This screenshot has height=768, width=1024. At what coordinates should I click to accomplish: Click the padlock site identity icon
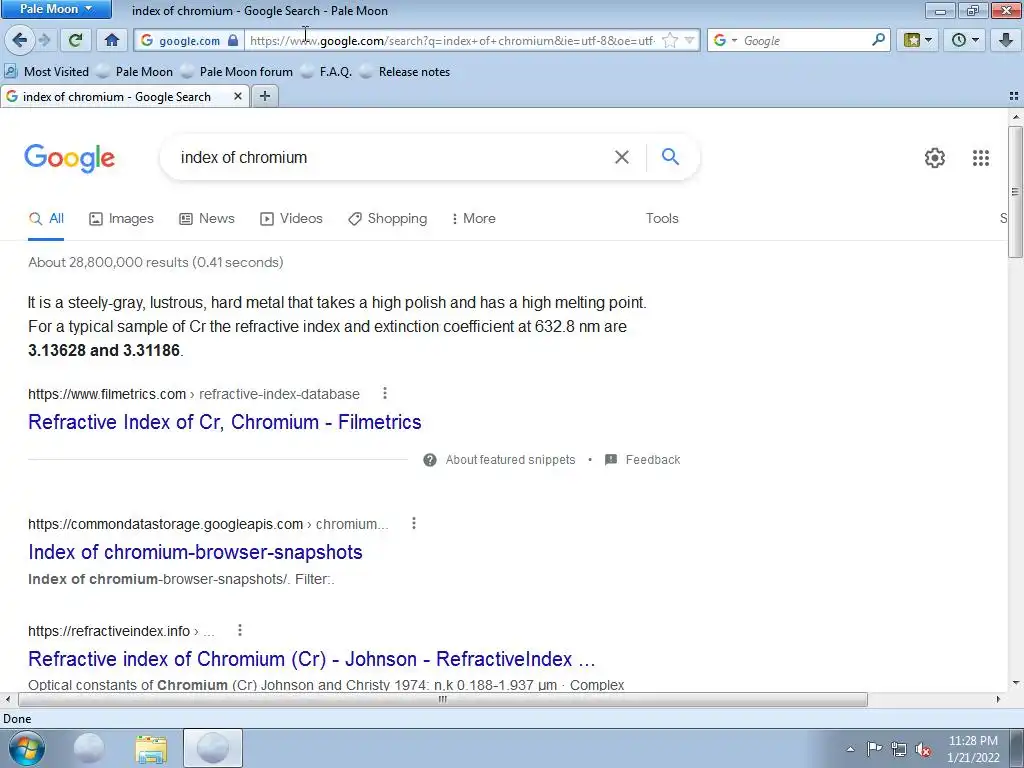point(233,40)
